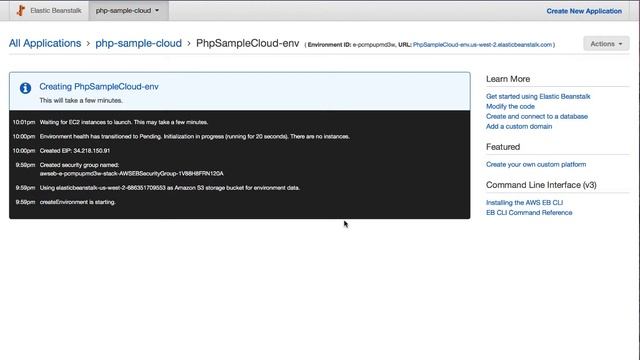Viewport: 640px width, 360px height.
Task: Open EB CLI Command Reference link
Action: pos(529,213)
